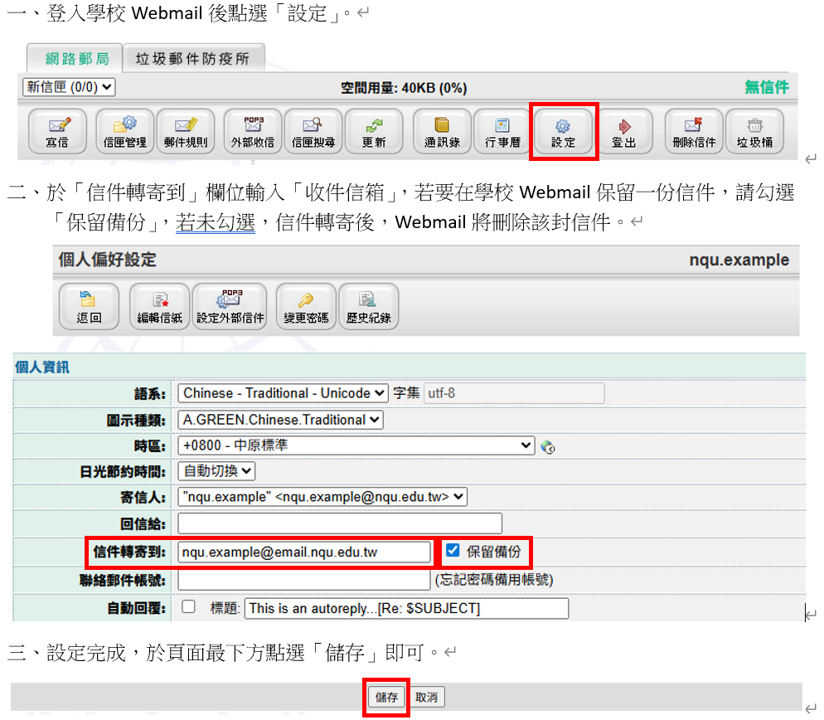Select the 寫信 compose mail icon

57,130
